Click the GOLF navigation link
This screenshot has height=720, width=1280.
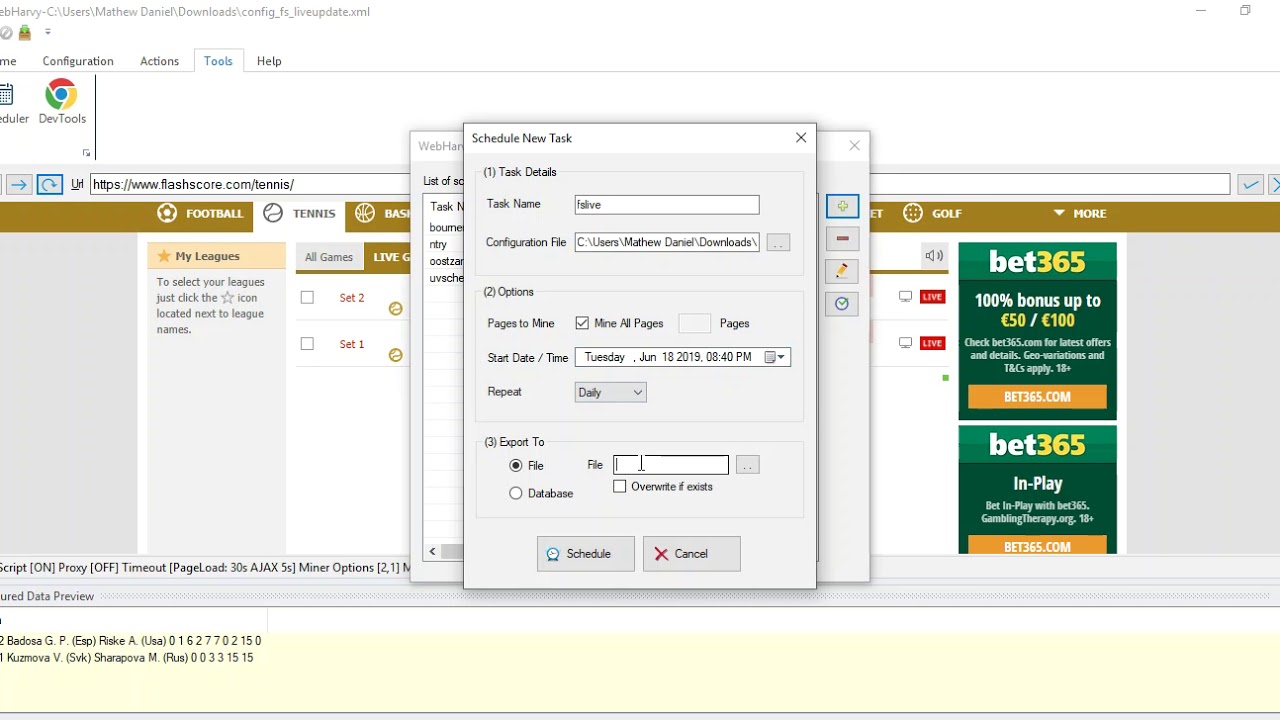[x=946, y=213]
